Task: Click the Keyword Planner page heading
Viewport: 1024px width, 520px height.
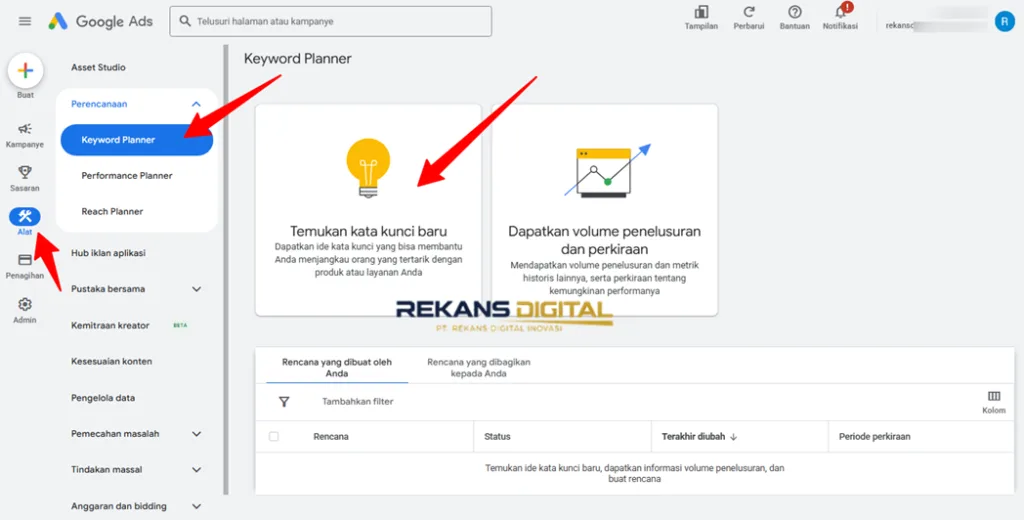Action: tap(298, 59)
